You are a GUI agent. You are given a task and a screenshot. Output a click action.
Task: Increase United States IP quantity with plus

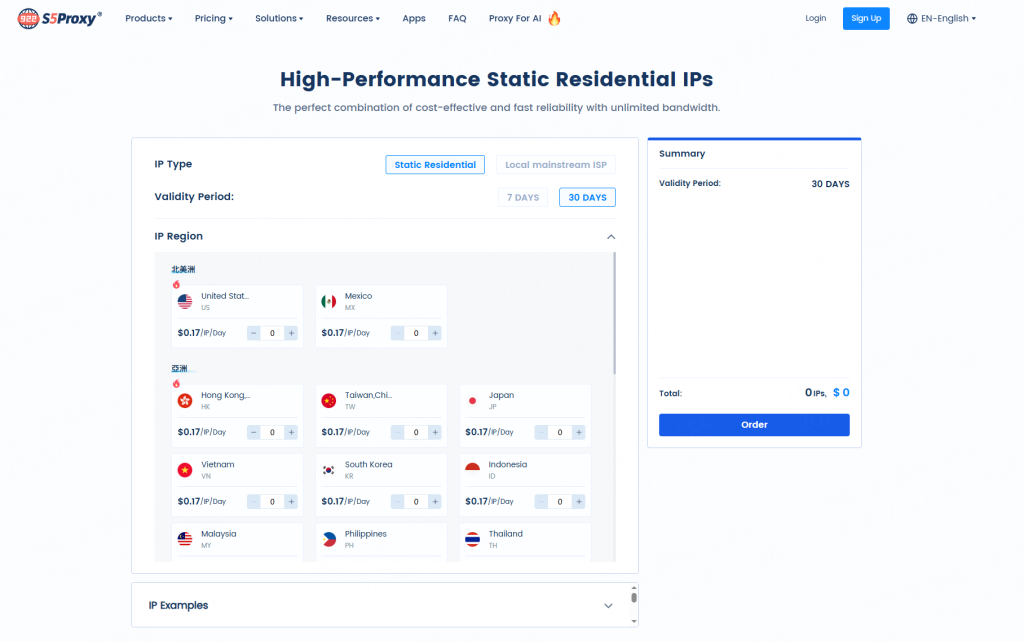point(291,333)
